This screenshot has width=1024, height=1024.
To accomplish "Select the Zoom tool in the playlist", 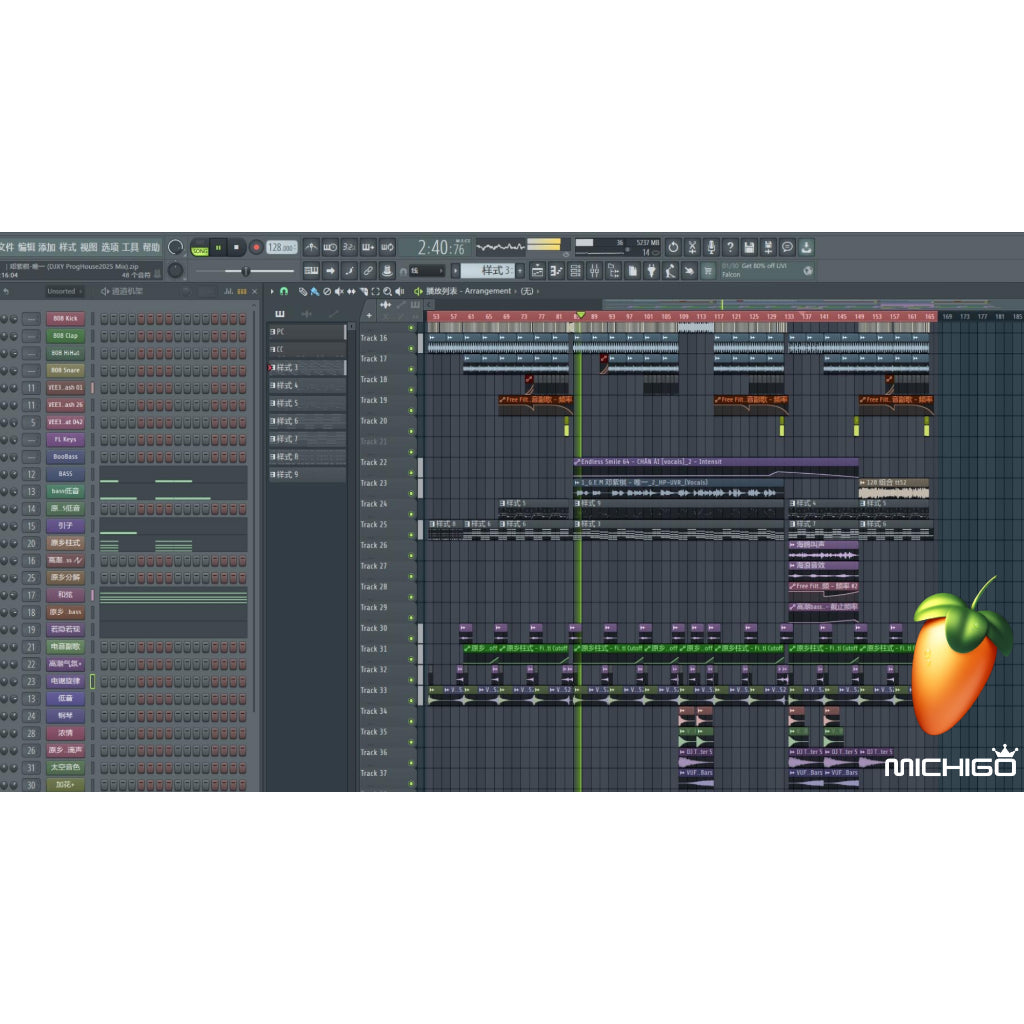I will coord(388,291).
